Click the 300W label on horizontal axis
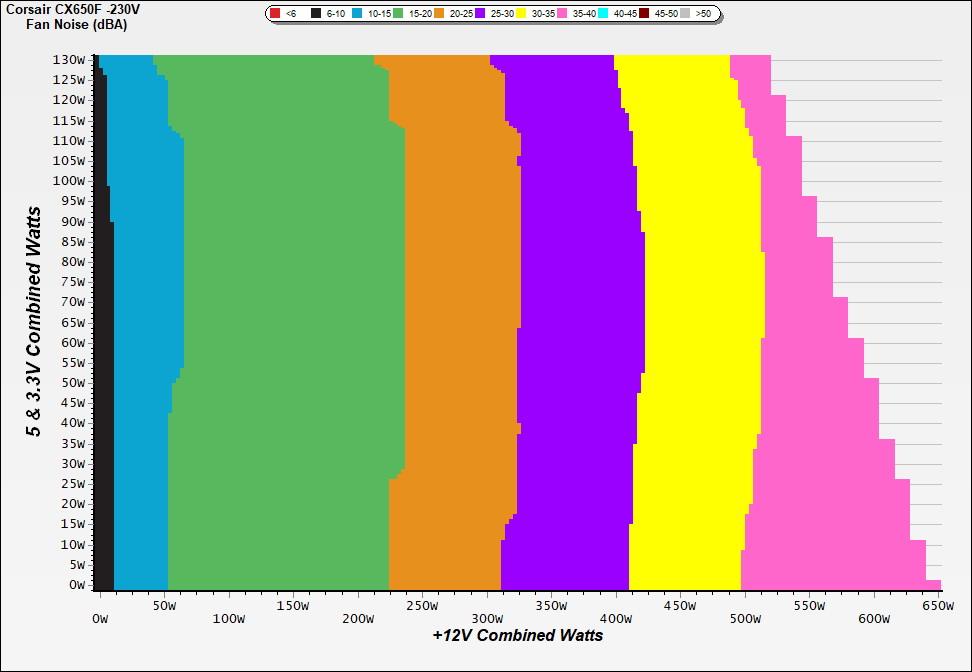 tap(487, 606)
